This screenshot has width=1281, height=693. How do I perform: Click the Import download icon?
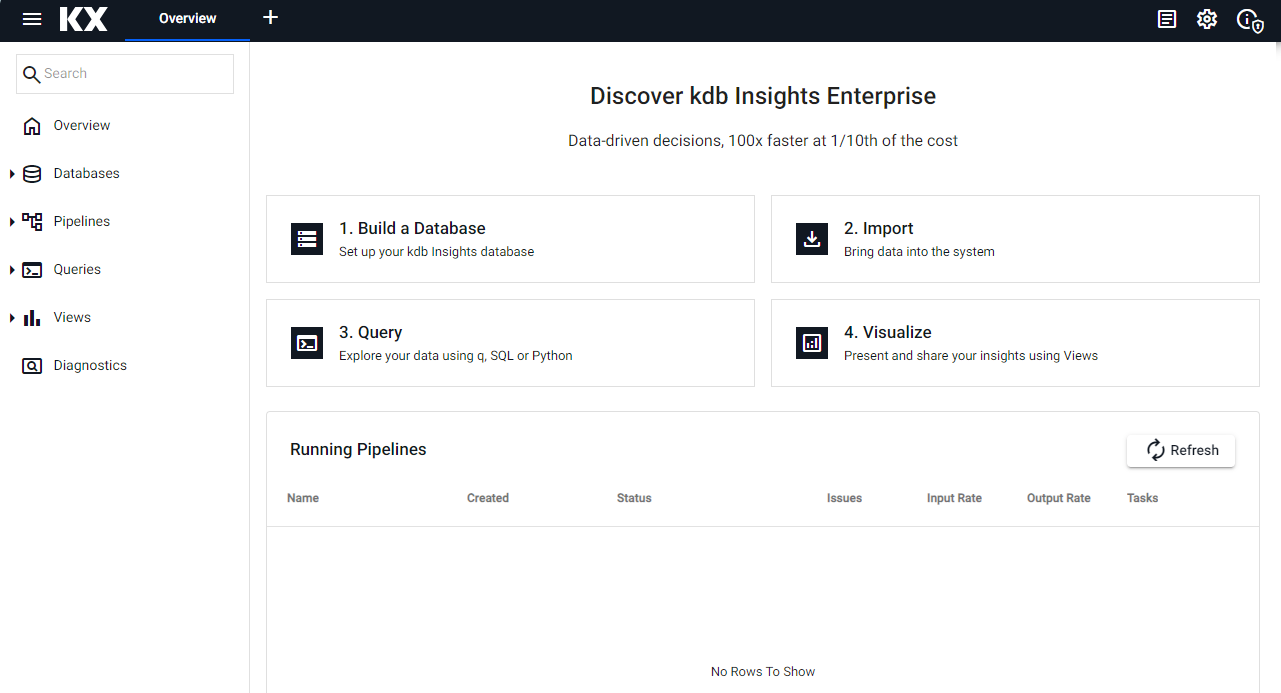click(x=812, y=239)
